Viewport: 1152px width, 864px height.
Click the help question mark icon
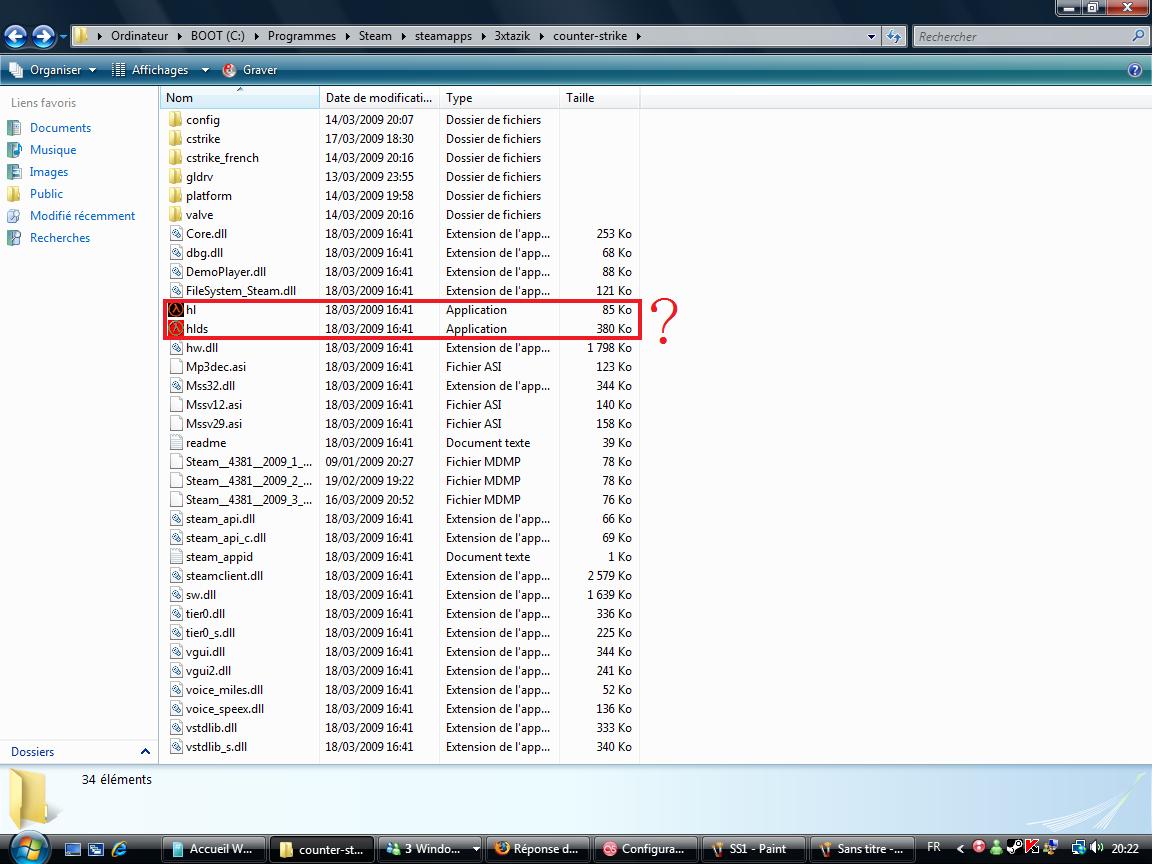click(1135, 70)
